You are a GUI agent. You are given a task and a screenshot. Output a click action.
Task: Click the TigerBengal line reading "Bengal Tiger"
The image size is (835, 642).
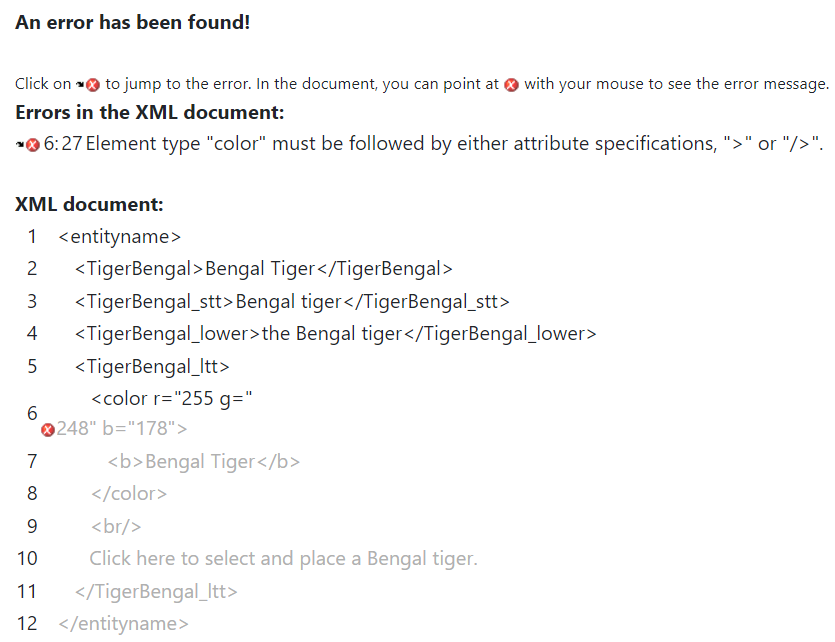pyautogui.click(x=263, y=268)
